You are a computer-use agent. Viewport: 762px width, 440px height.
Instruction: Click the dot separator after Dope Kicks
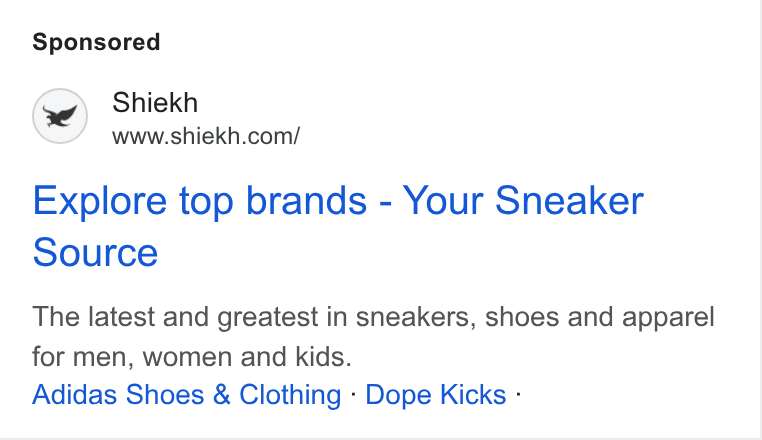[519, 394]
